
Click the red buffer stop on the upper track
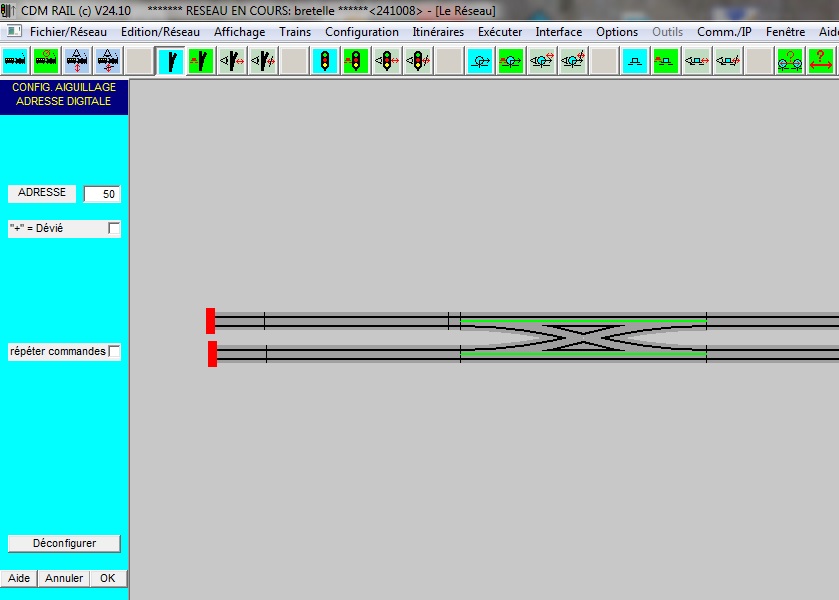tap(210, 321)
